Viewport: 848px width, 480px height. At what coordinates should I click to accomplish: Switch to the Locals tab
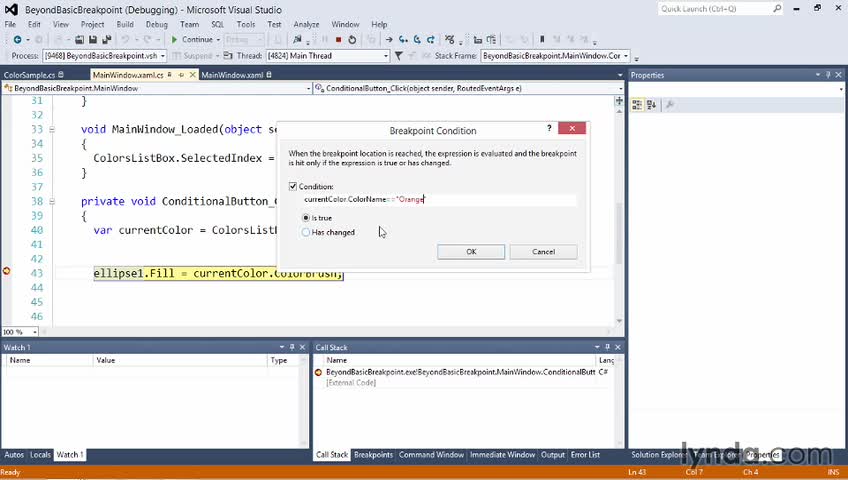coord(40,455)
